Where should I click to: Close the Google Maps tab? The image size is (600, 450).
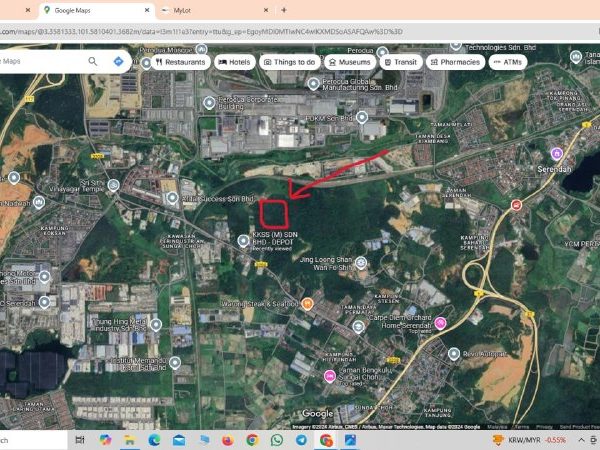pyautogui.click(x=147, y=10)
